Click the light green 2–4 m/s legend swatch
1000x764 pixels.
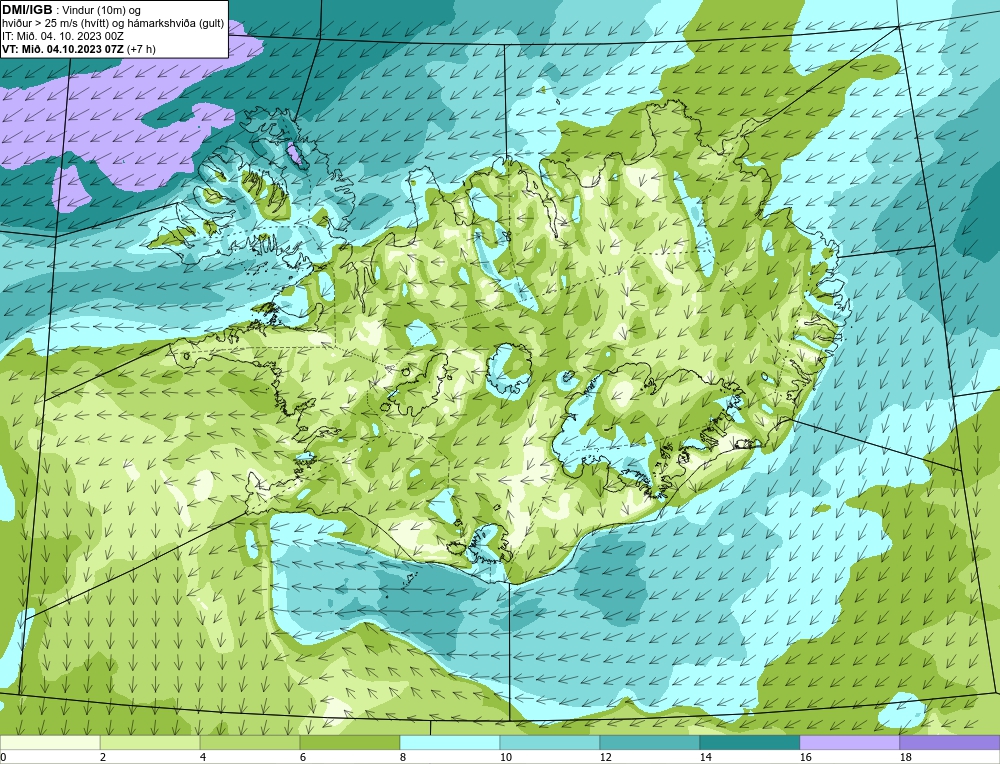click(150, 742)
